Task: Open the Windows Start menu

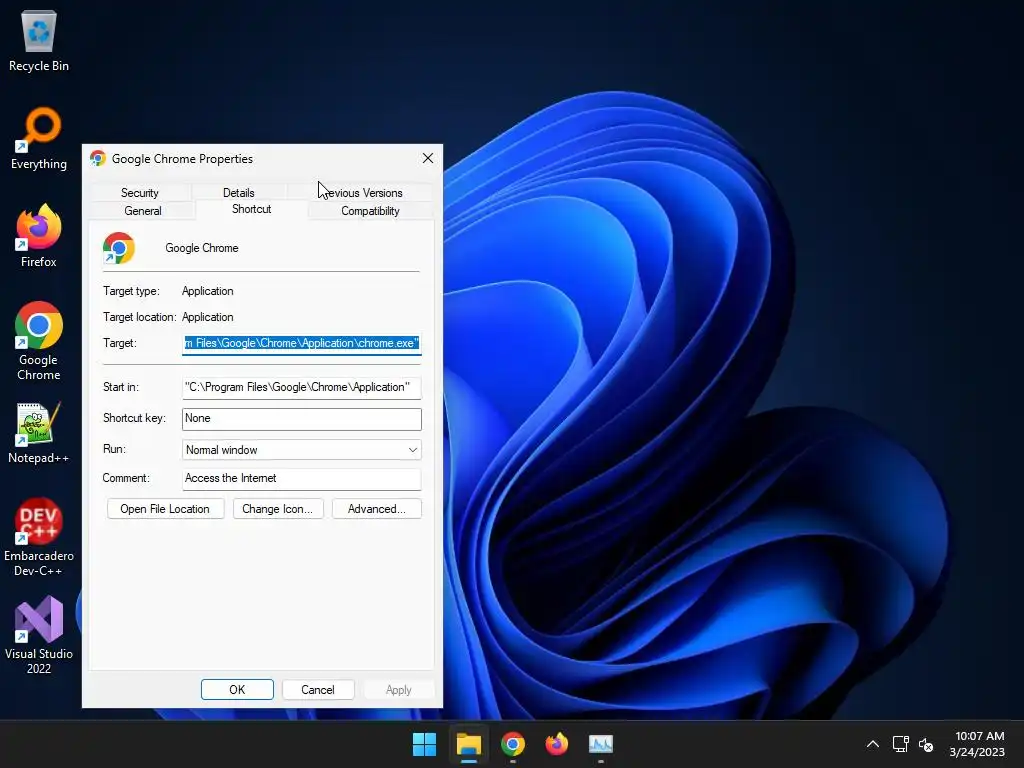Action: [424, 744]
